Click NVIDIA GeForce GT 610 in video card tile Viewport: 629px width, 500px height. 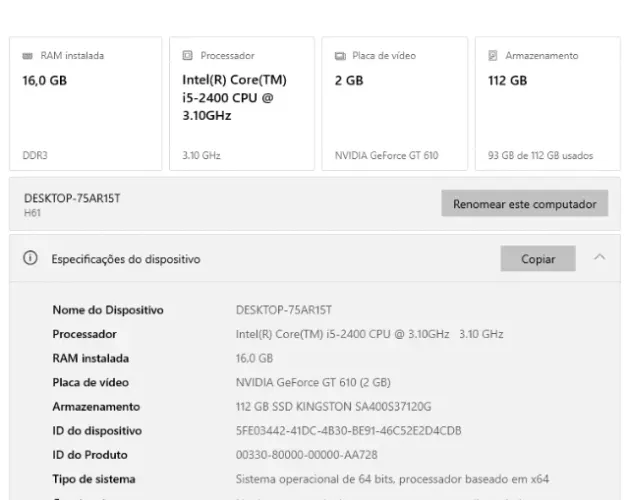[x=387, y=155]
